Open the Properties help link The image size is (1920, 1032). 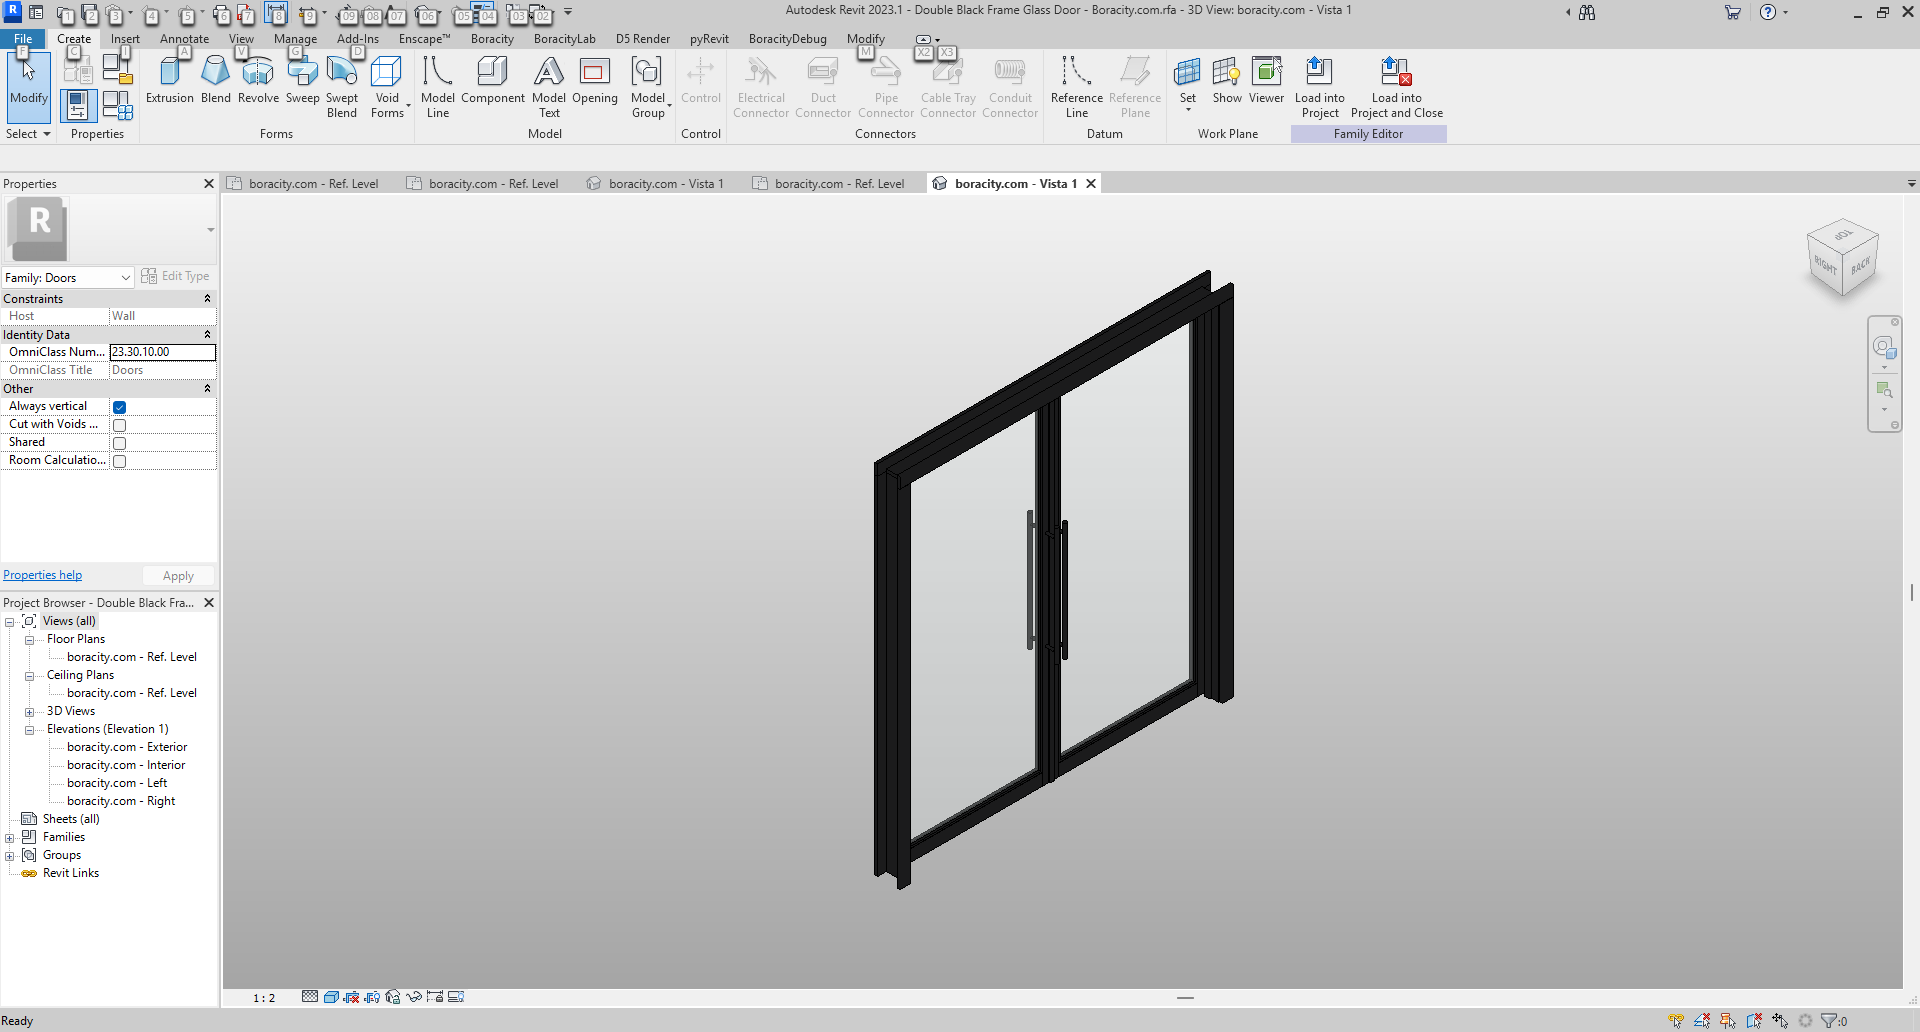[x=43, y=575]
